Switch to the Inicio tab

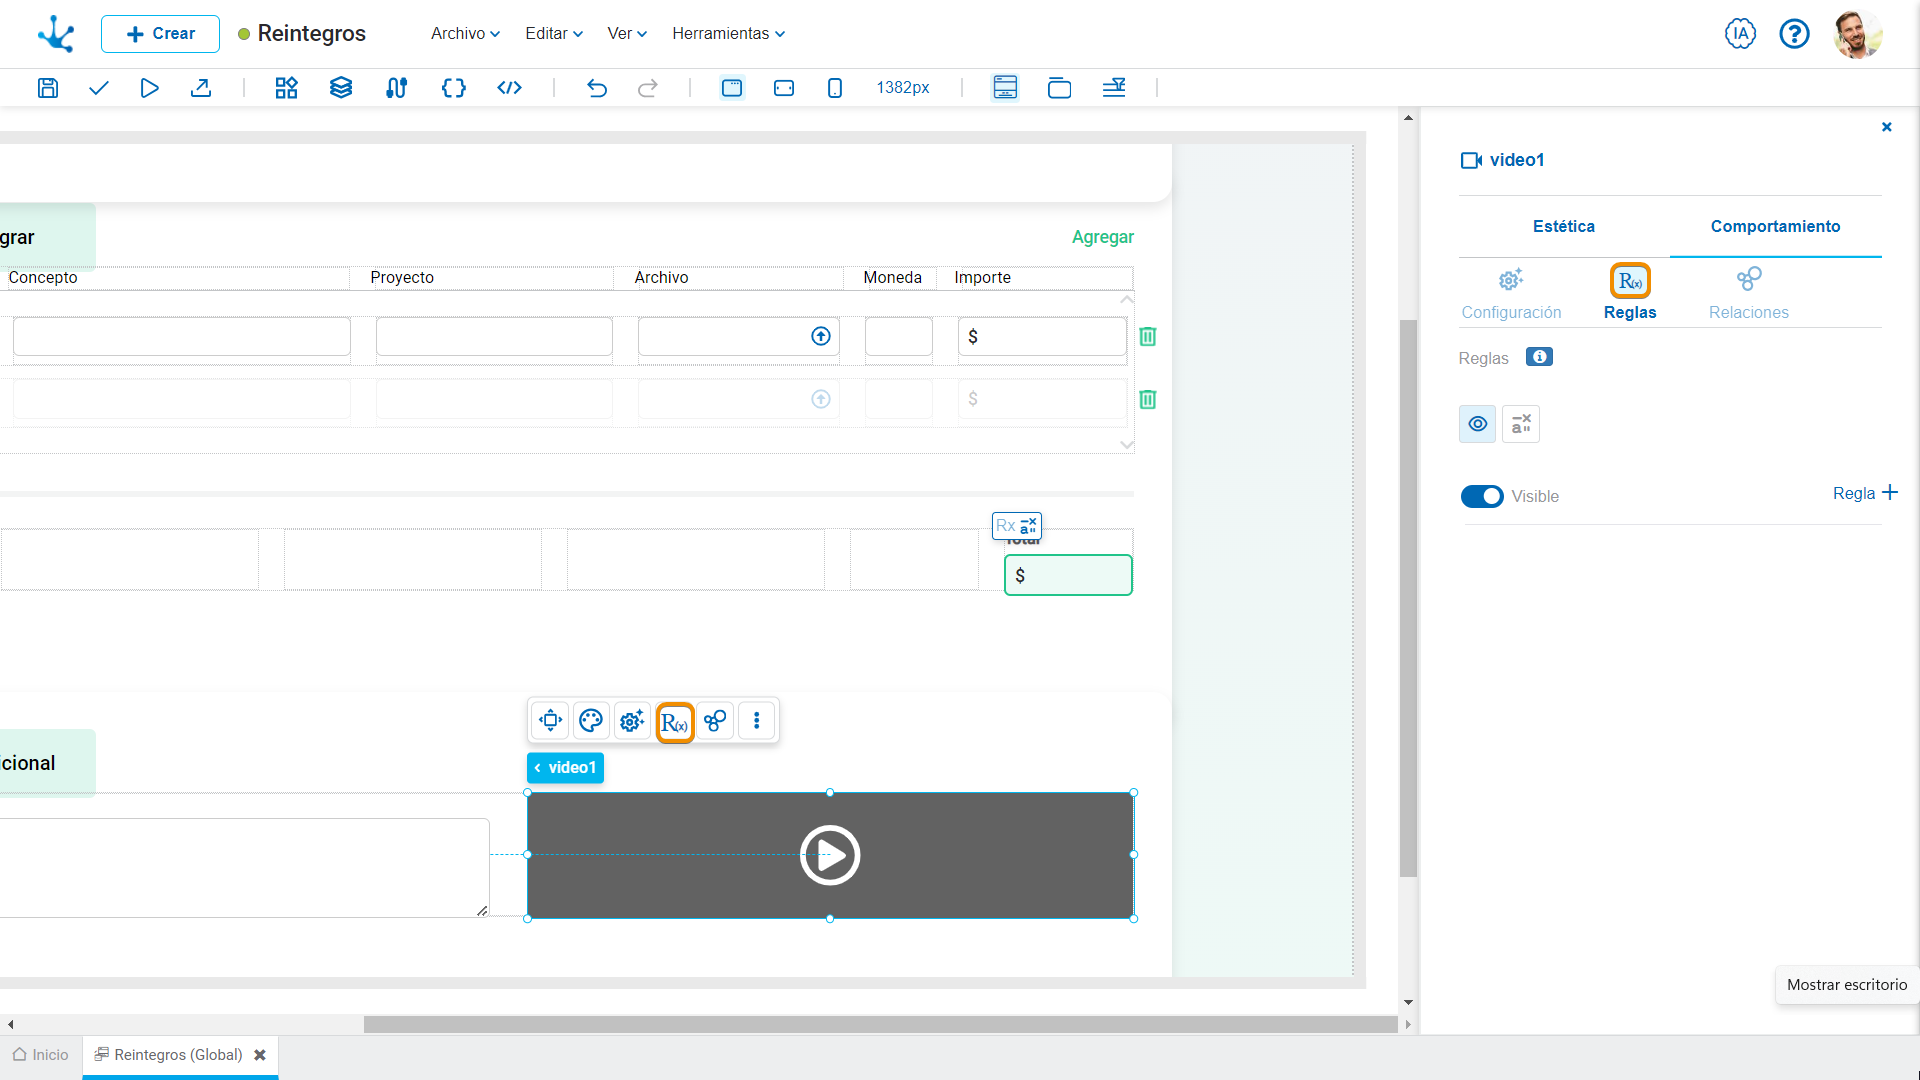pyautogui.click(x=41, y=1055)
